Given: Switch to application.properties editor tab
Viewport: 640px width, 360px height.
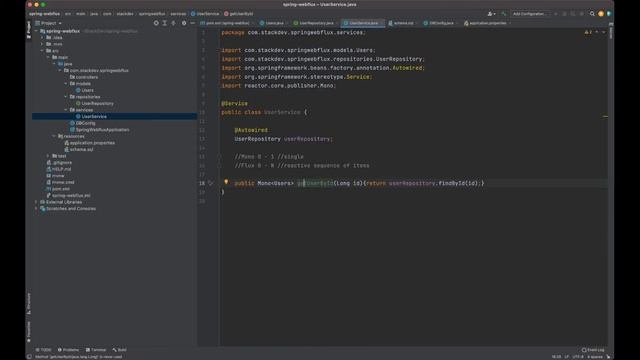Looking at the screenshot, I should click(487, 23).
